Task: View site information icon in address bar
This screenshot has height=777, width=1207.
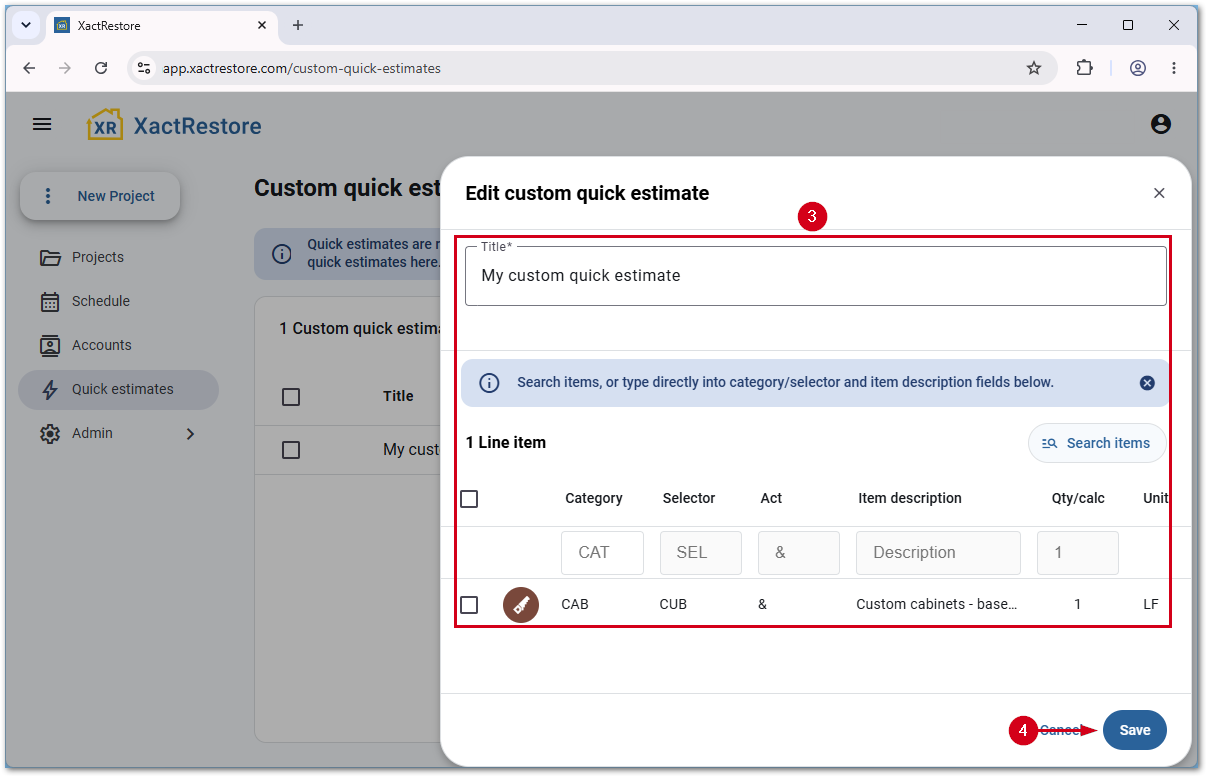Action: (144, 68)
